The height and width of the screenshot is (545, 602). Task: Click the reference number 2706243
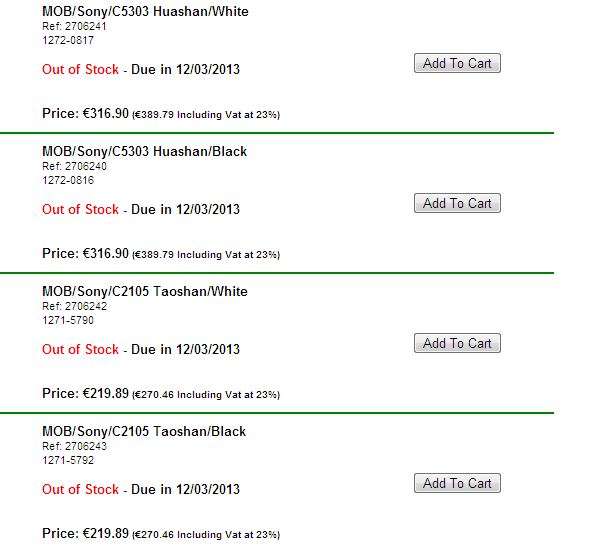[86, 447]
